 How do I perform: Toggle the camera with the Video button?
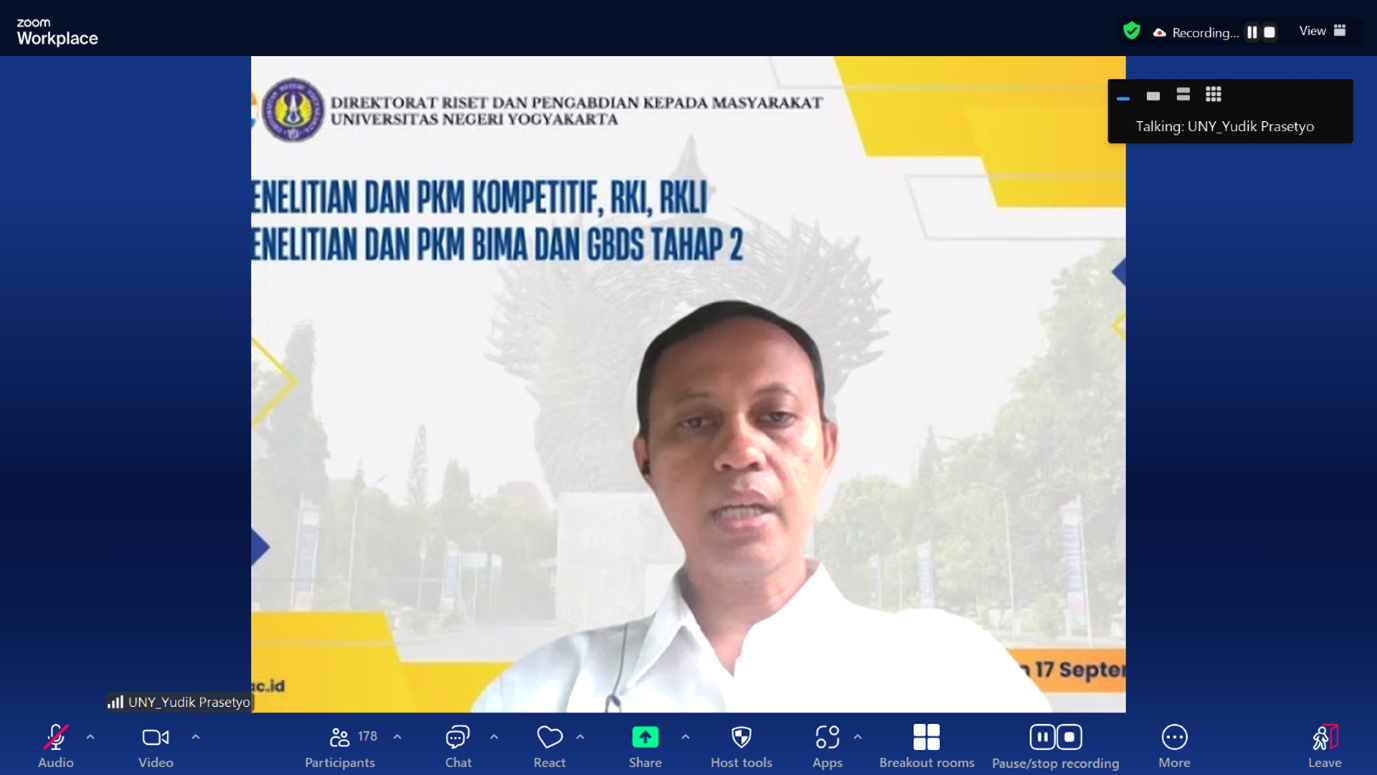click(x=155, y=745)
